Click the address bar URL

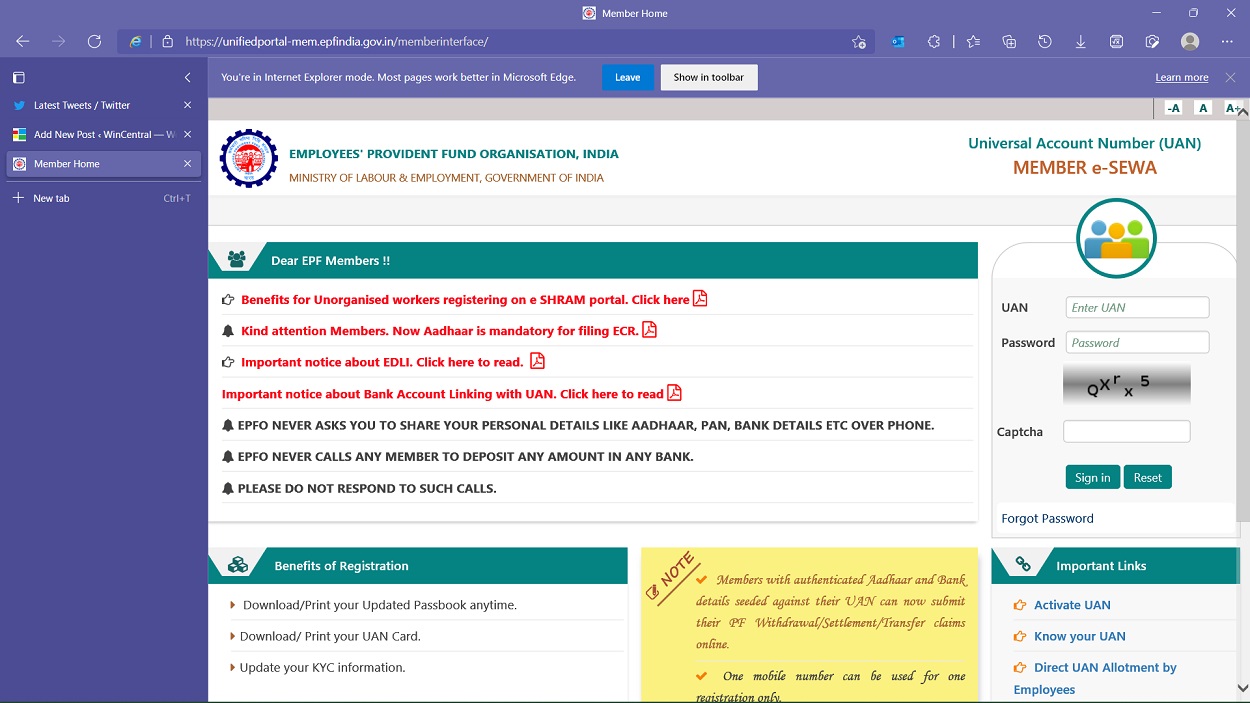337,42
